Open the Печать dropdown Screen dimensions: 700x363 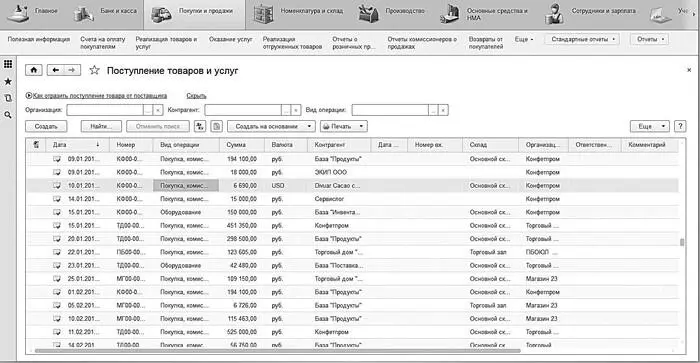[x=343, y=126]
